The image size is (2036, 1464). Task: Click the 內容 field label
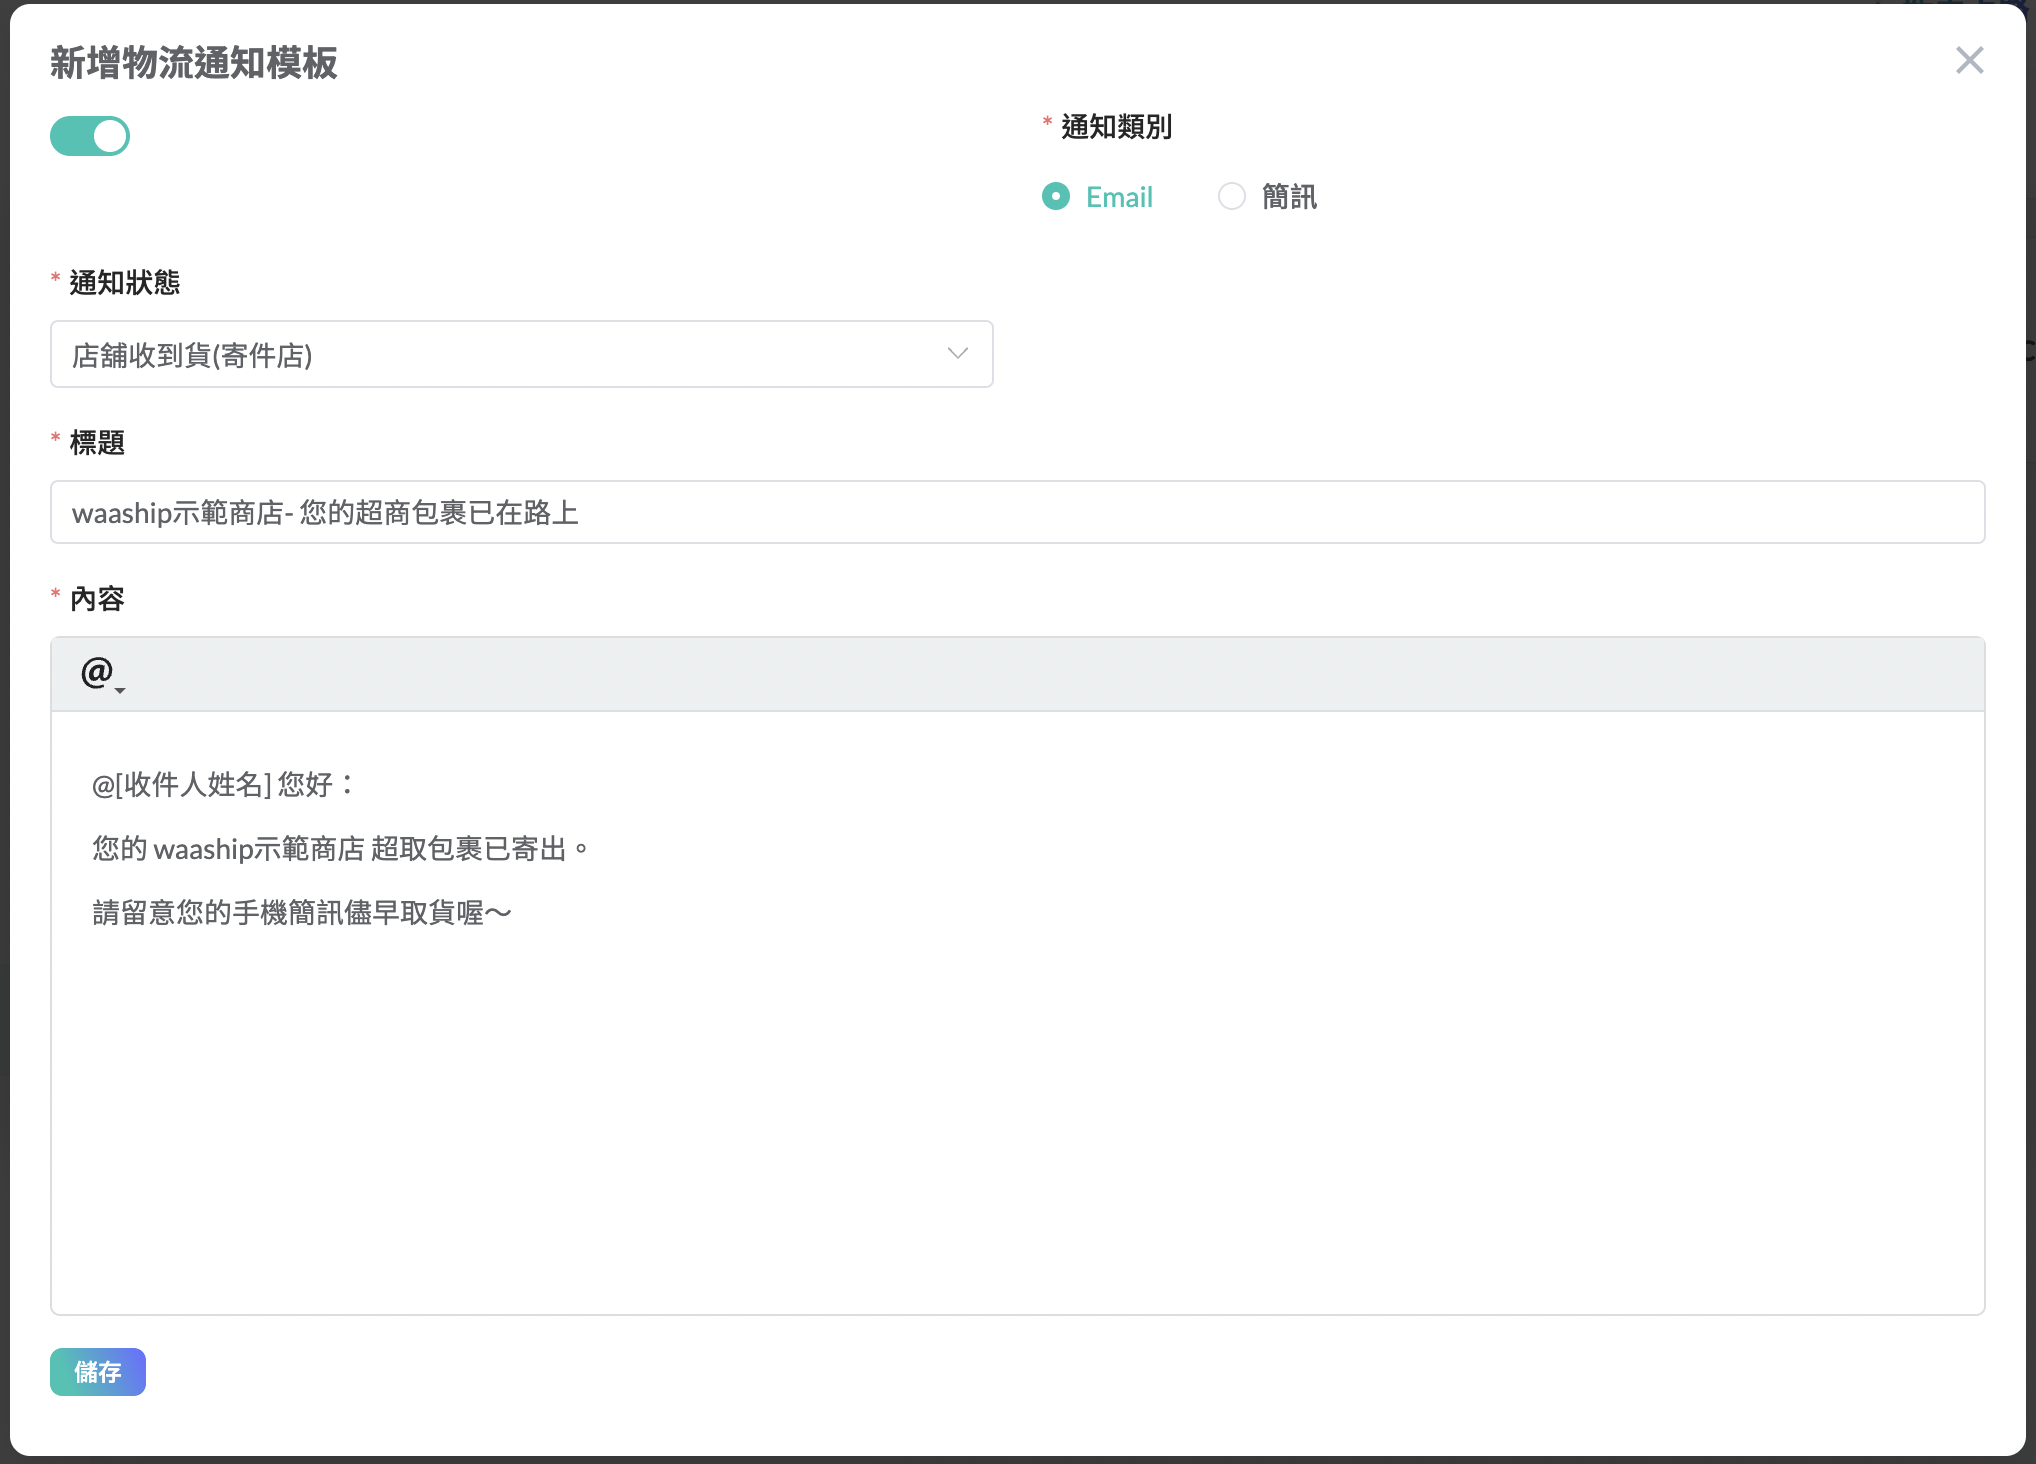97,599
